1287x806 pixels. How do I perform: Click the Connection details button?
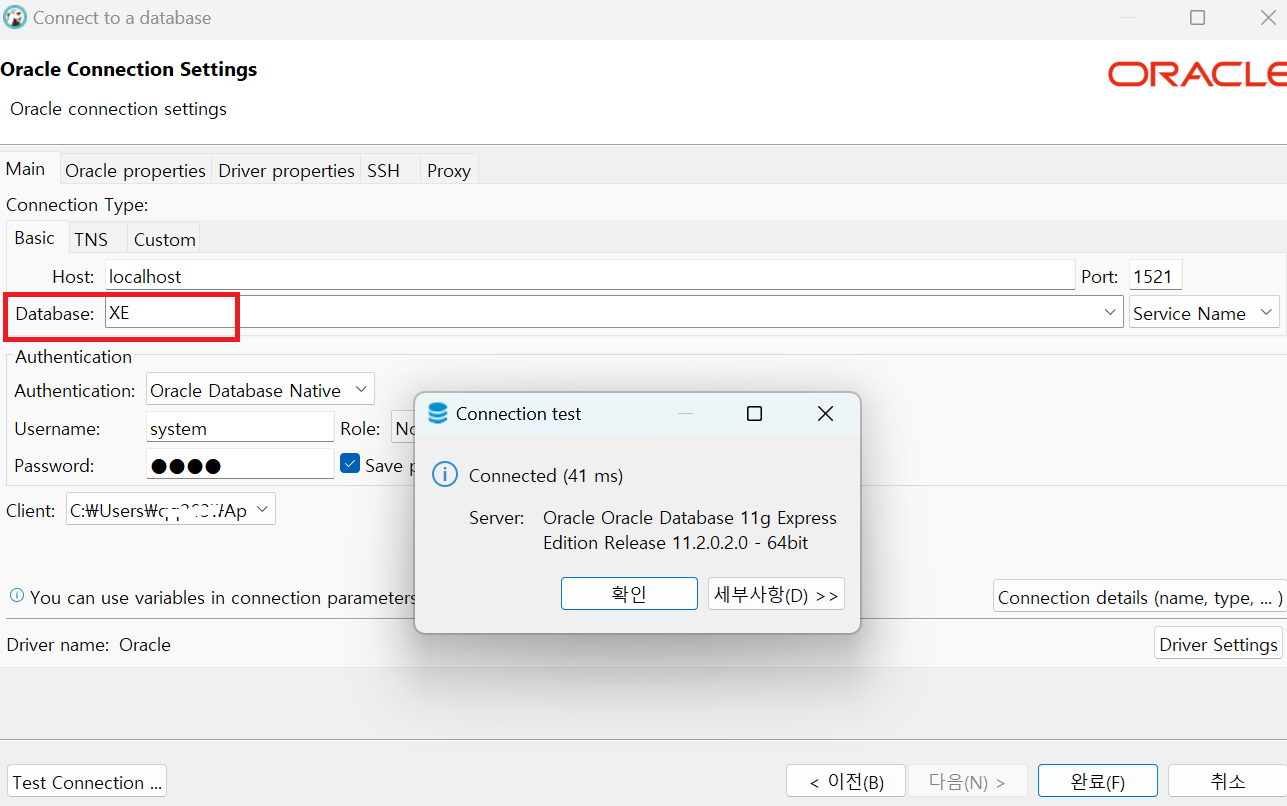[1140, 597]
